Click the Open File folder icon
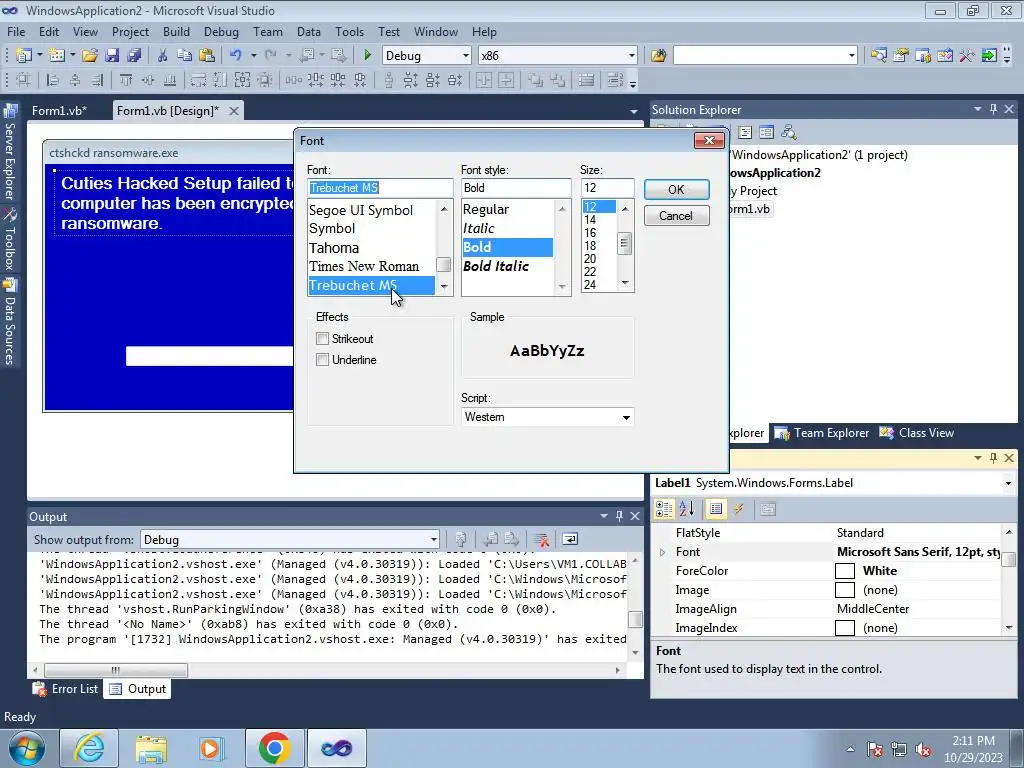The height and width of the screenshot is (768, 1024). (x=89, y=56)
